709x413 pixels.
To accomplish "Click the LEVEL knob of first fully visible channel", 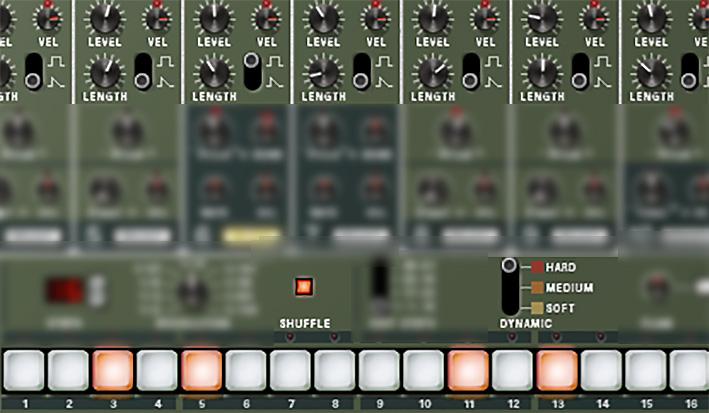I will [105, 18].
